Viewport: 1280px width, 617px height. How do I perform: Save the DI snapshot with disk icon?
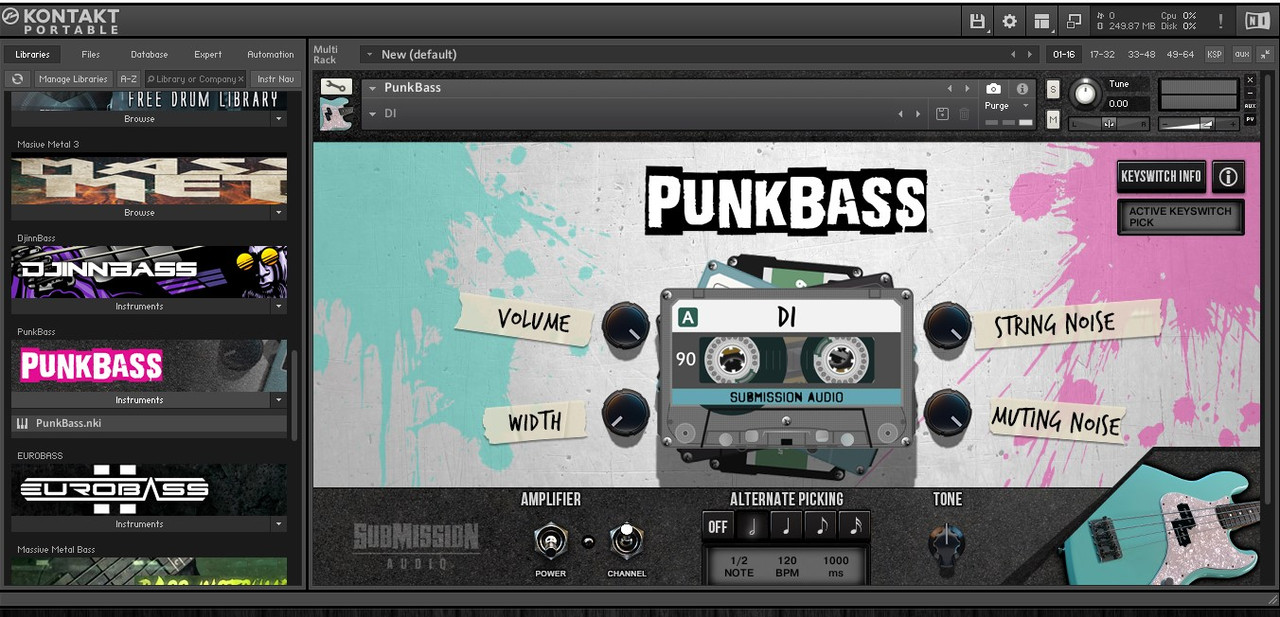point(942,114)
